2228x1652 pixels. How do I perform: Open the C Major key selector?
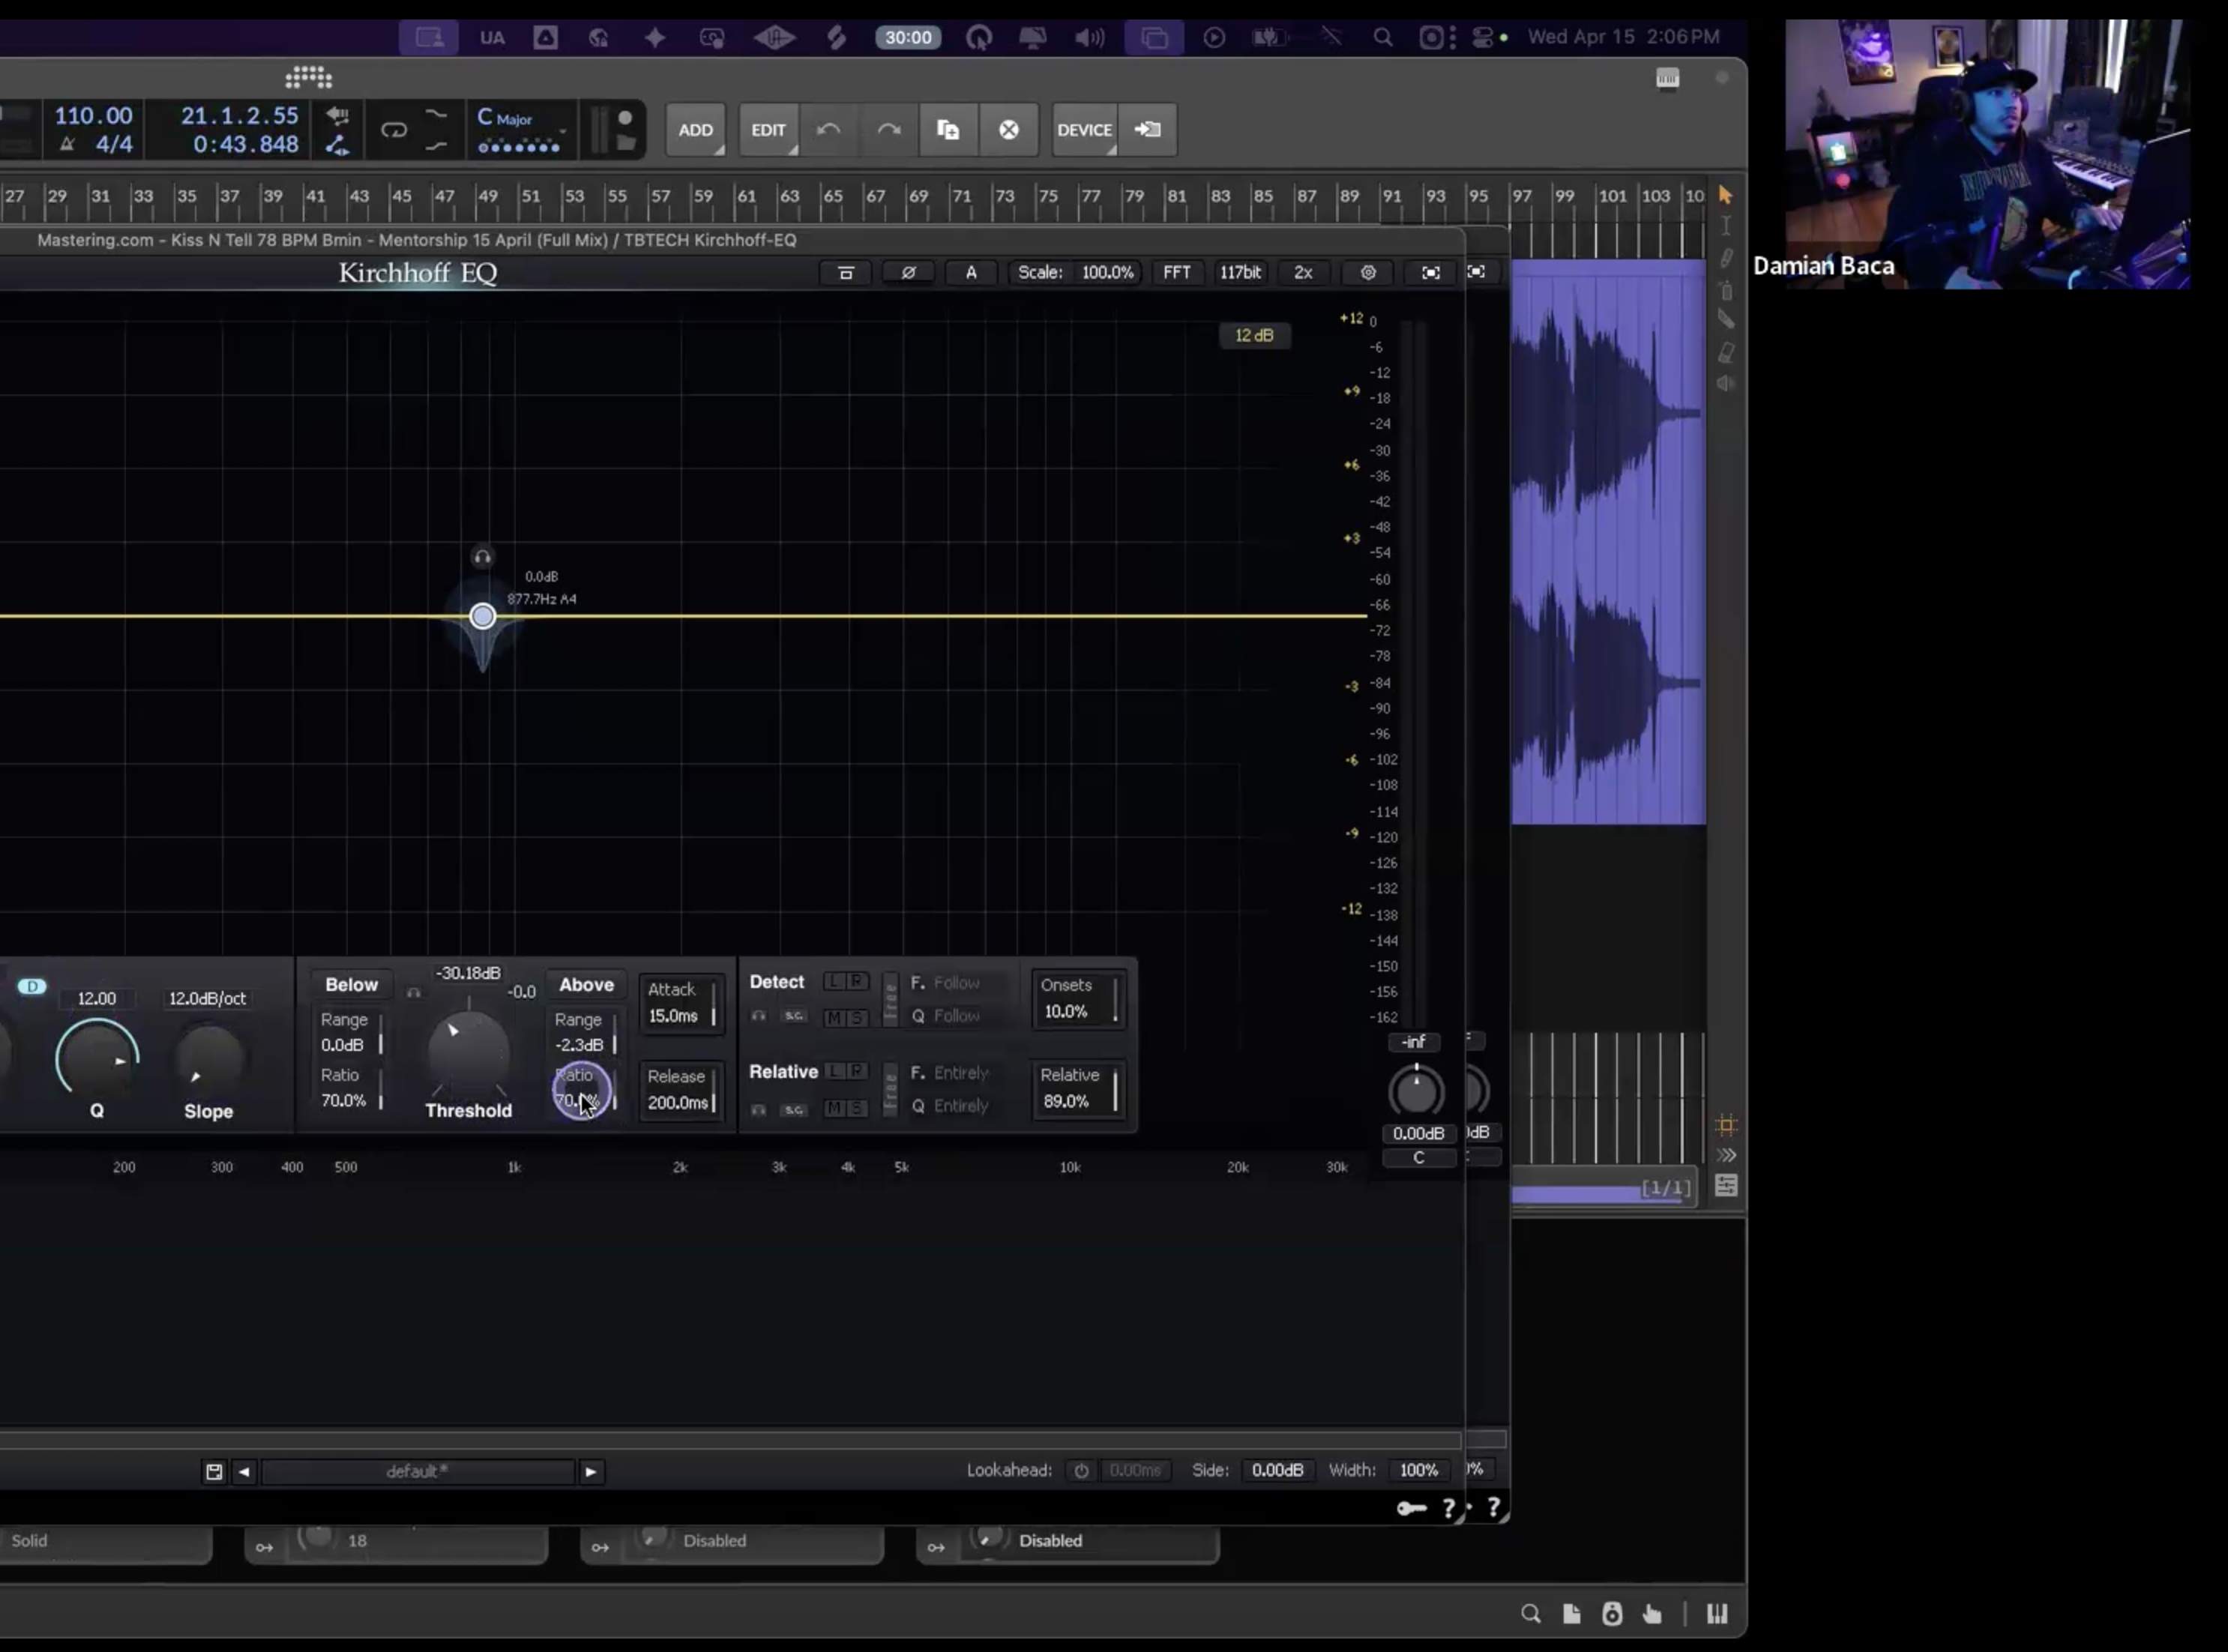pos(521,130)
